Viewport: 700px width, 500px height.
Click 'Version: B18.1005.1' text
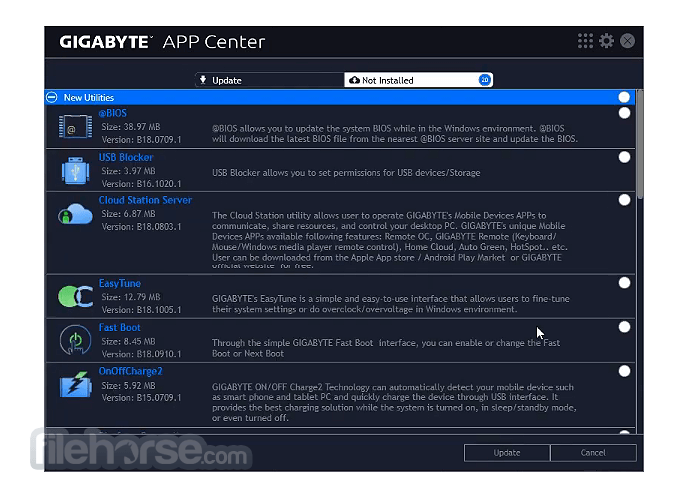pos(142,310)
